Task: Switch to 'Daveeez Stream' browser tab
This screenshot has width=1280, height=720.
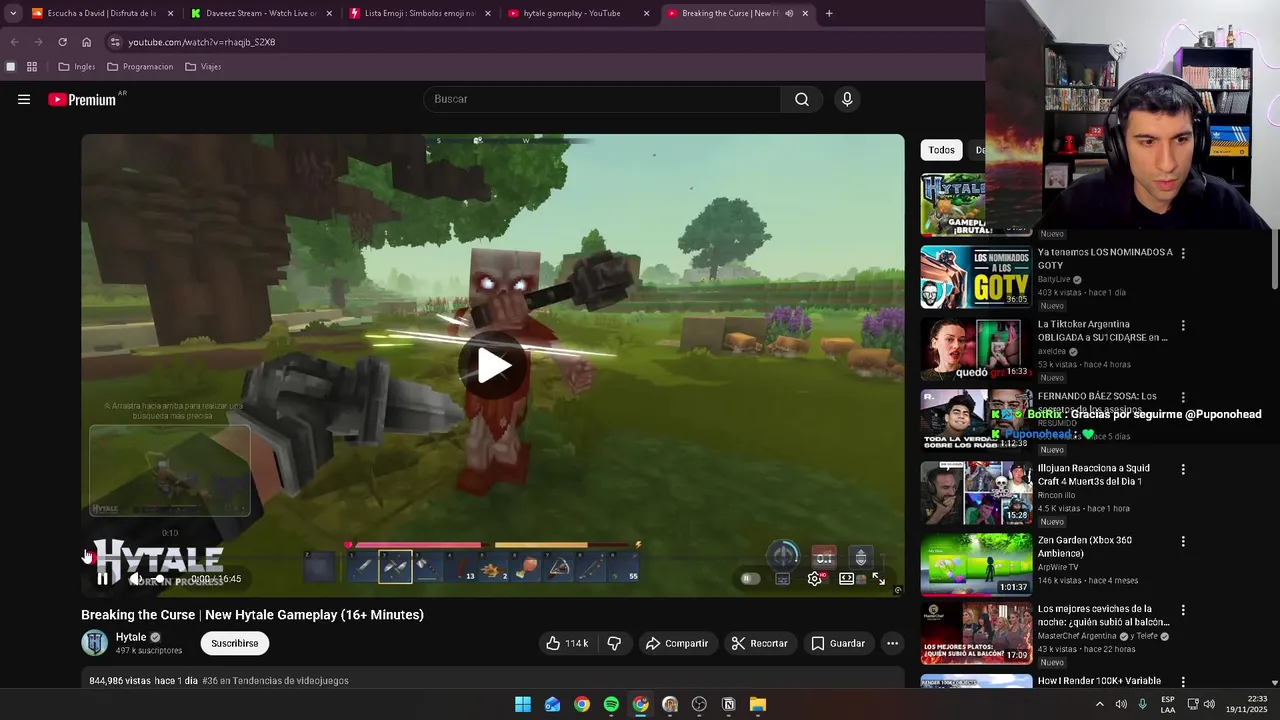Action: click(x=261, y=13)
